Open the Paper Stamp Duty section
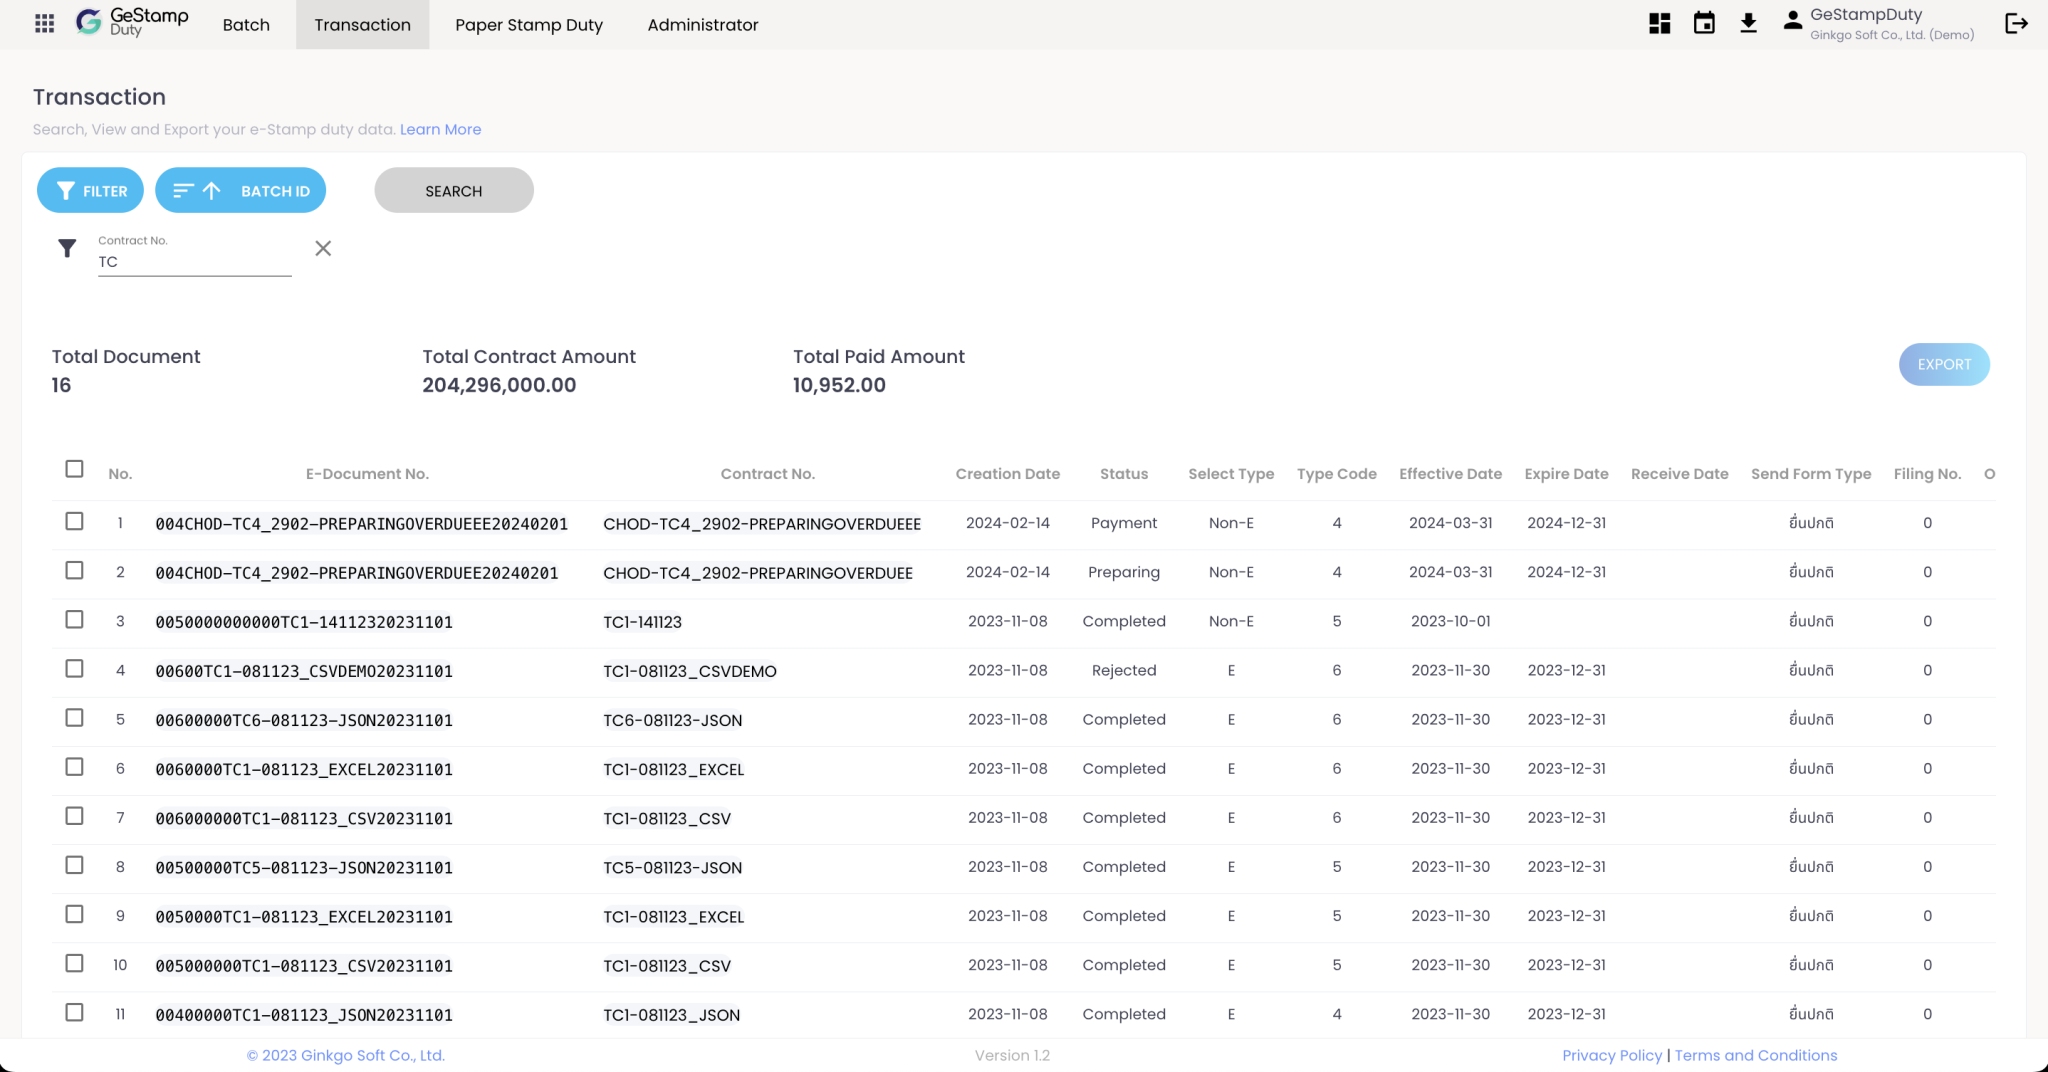The height and width of the screenshot is (1072, 2048). click(529, 24)
